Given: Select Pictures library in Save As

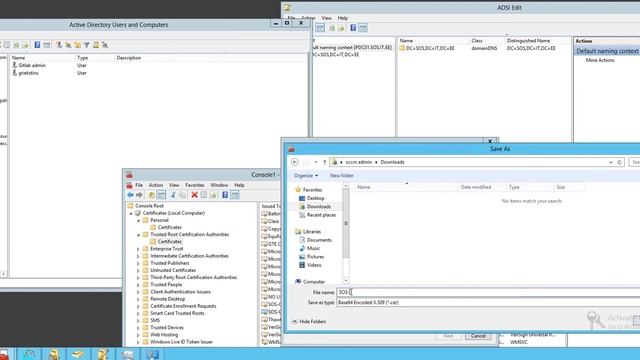Looking at the screenshot, I should pos(311,257).
